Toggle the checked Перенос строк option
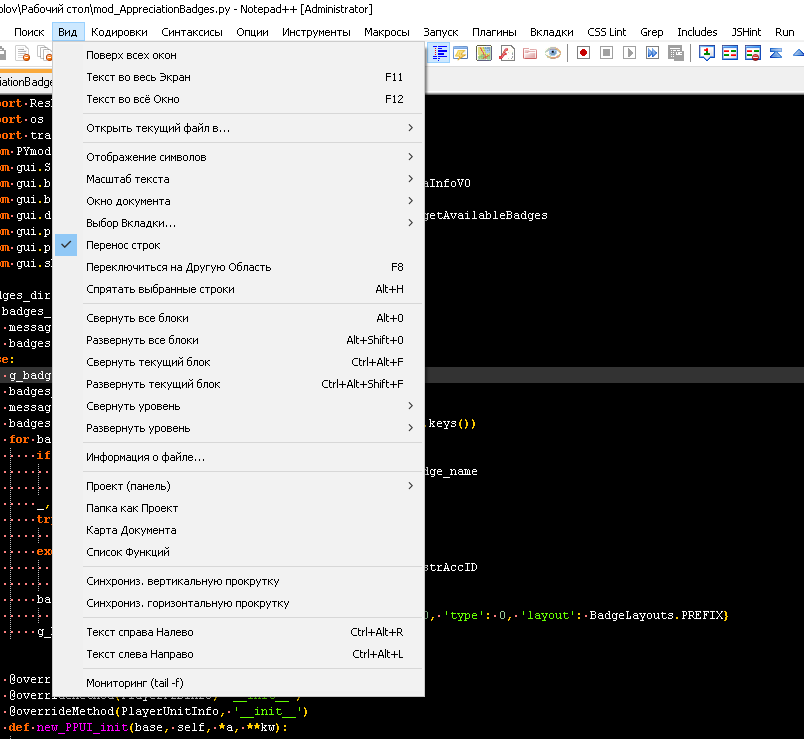The image size is (804, 739). tap(238, 245)
